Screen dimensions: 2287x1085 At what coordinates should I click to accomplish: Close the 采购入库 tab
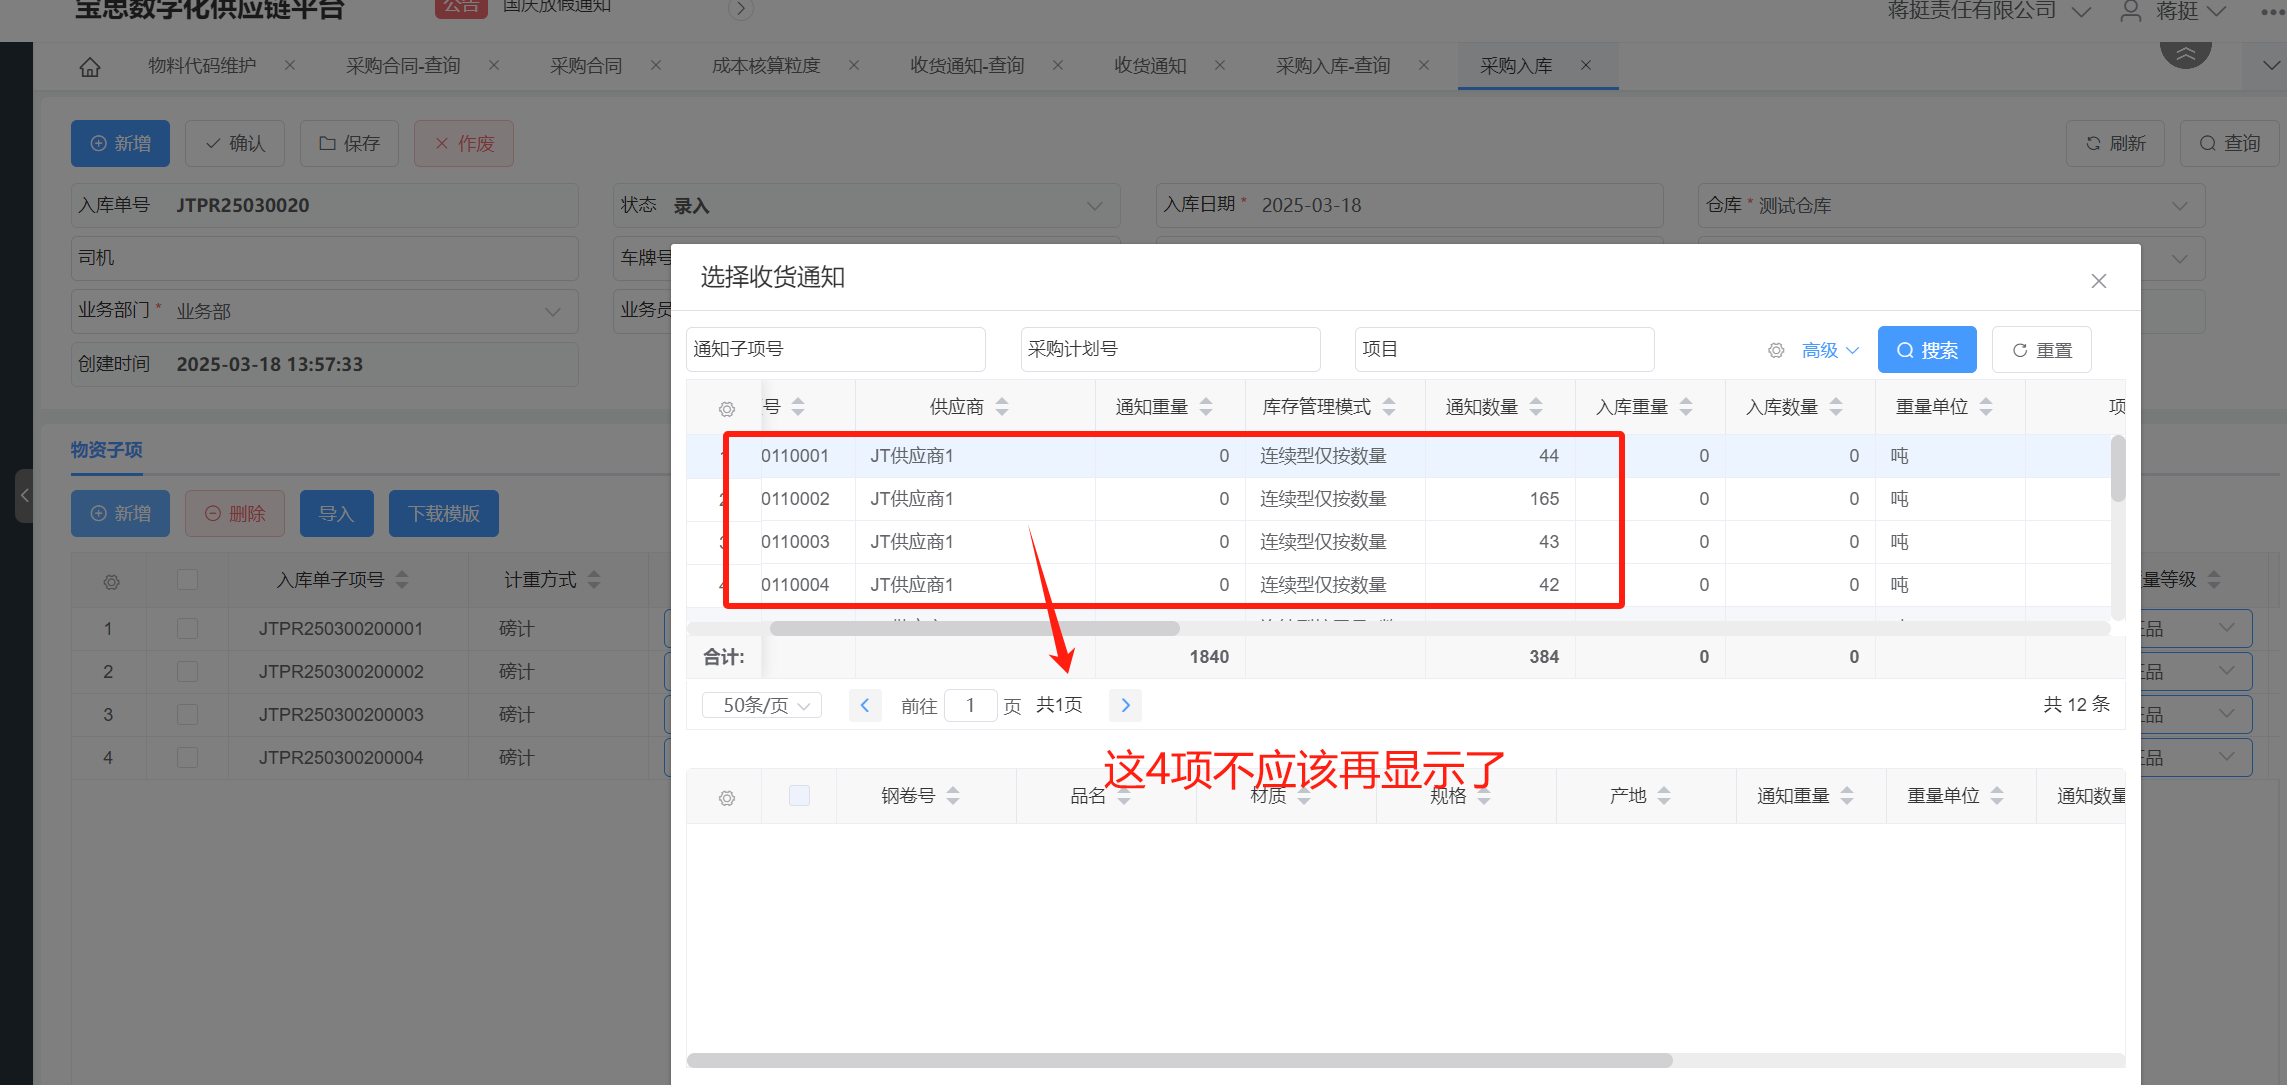[x=1586, y=65]
